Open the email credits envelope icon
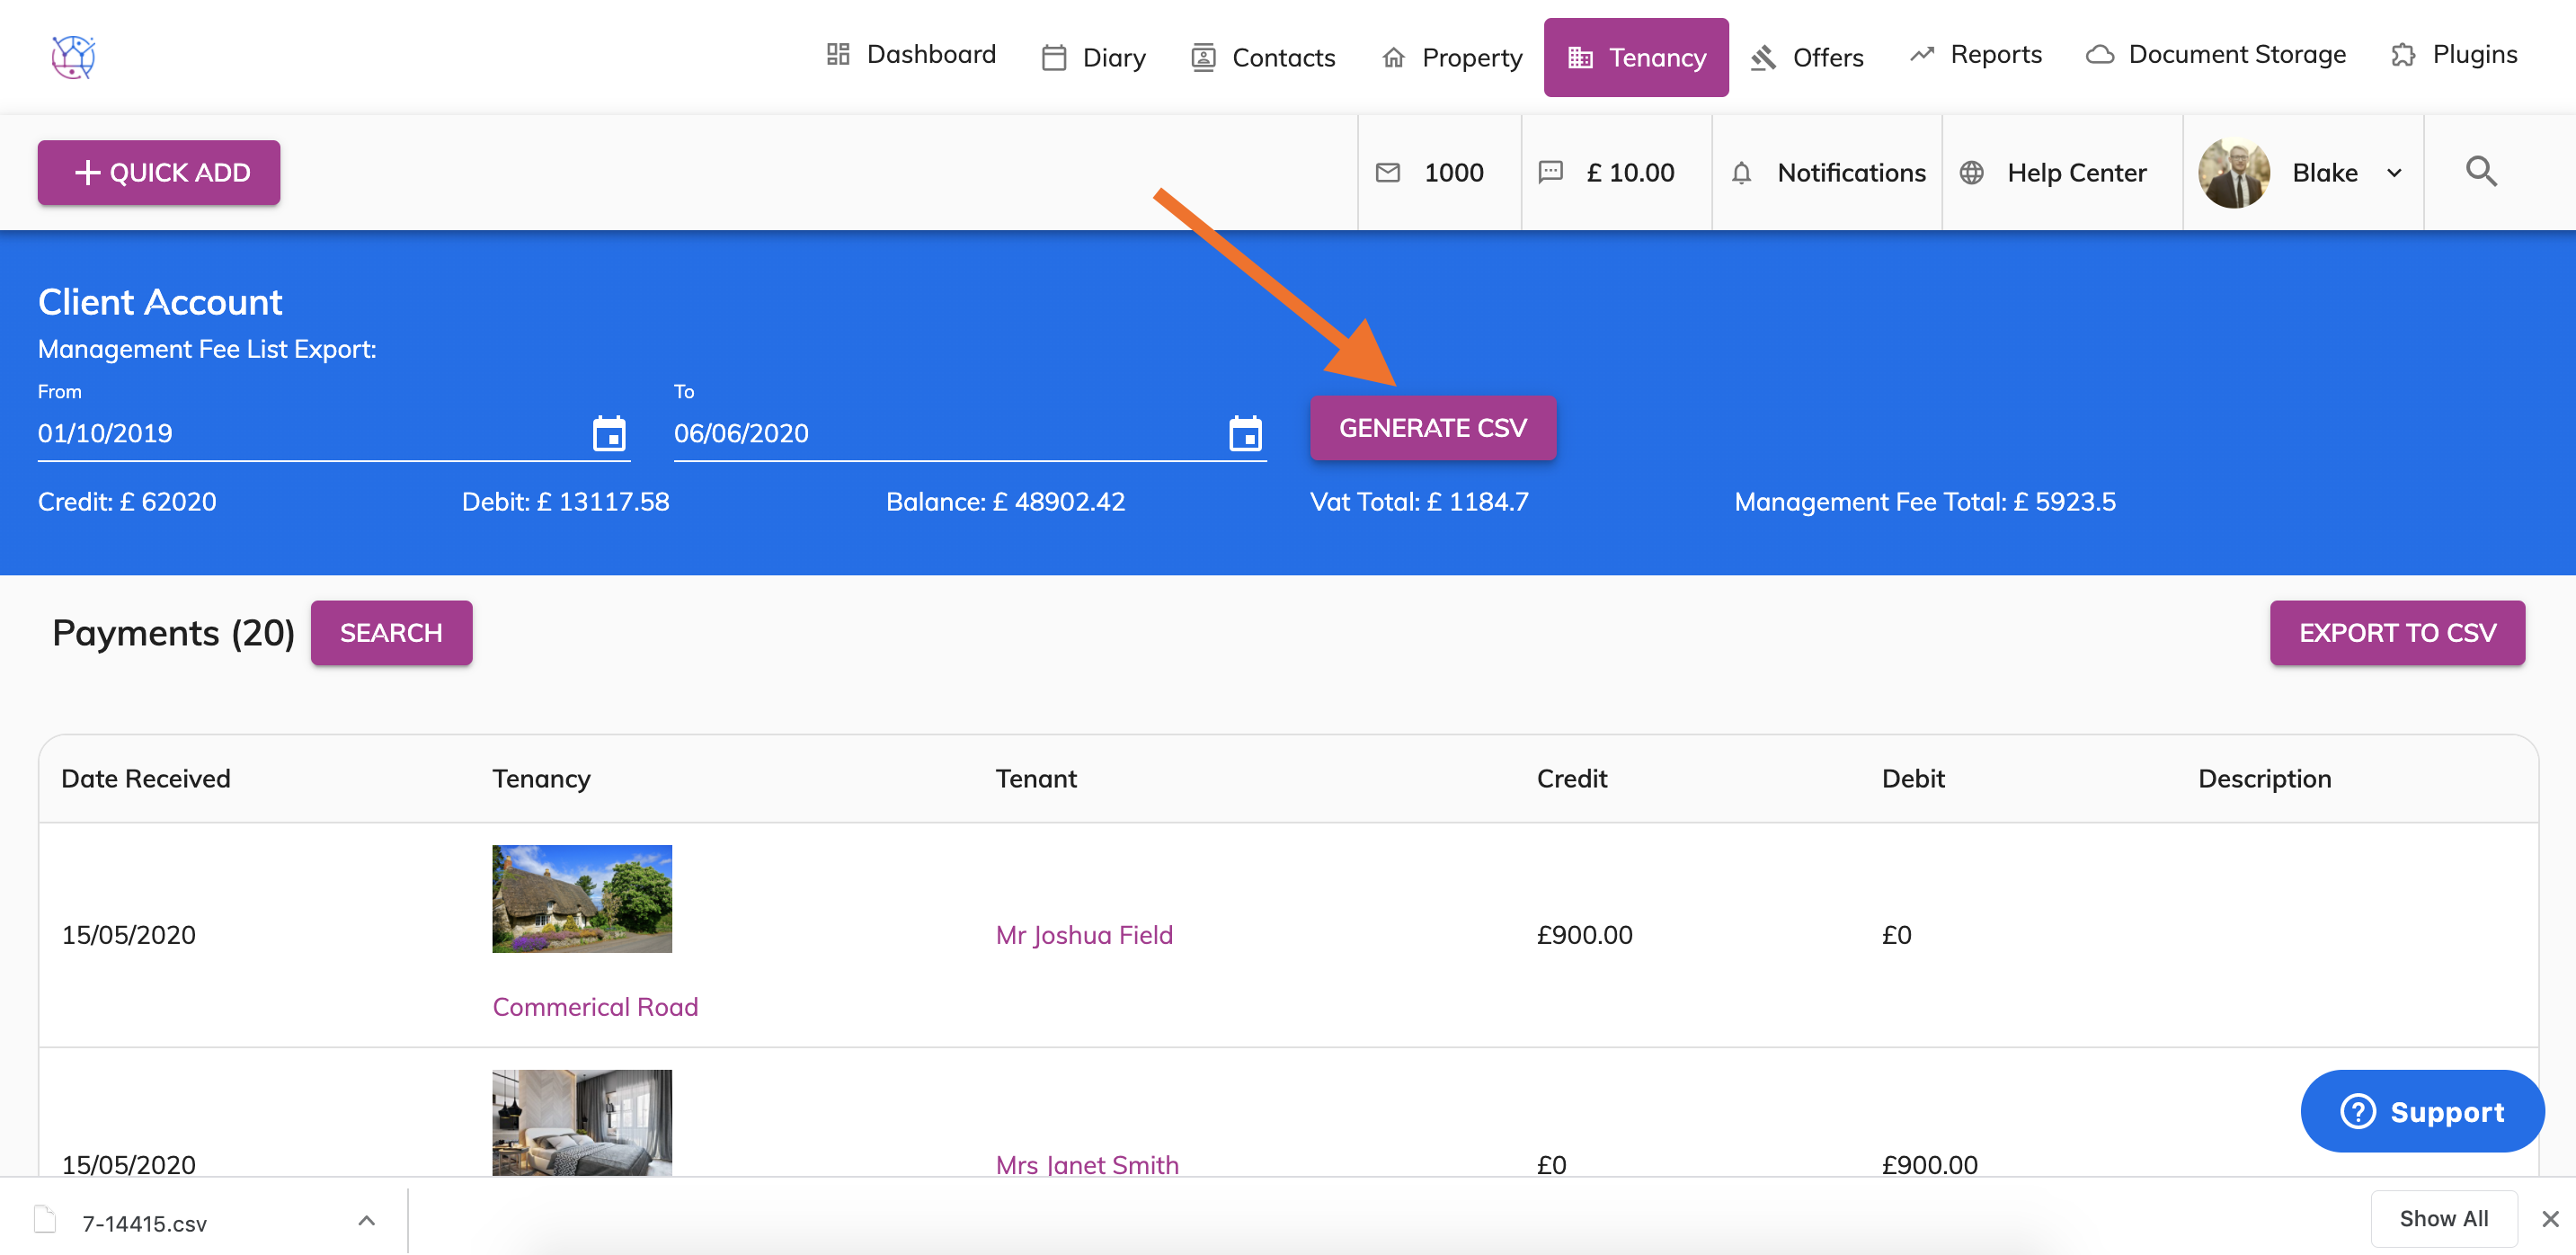 1388,173
